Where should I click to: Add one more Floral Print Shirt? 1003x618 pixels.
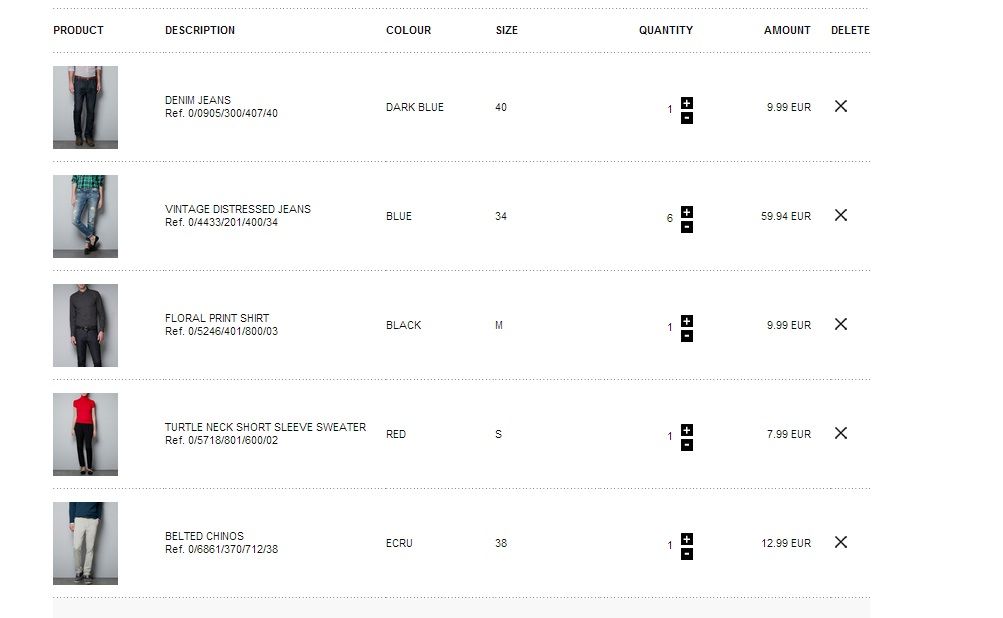point(687,321)
